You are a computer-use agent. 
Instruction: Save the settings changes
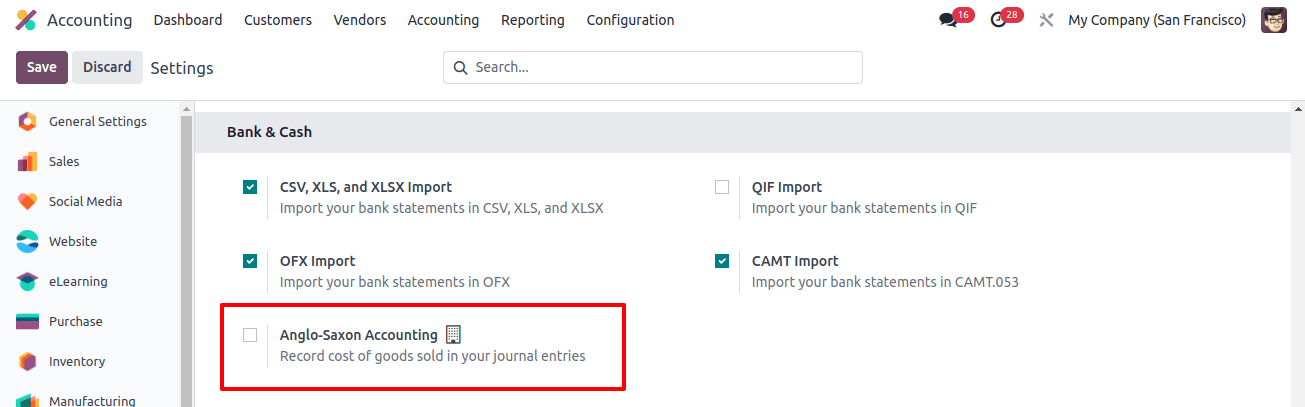point(42,67)
